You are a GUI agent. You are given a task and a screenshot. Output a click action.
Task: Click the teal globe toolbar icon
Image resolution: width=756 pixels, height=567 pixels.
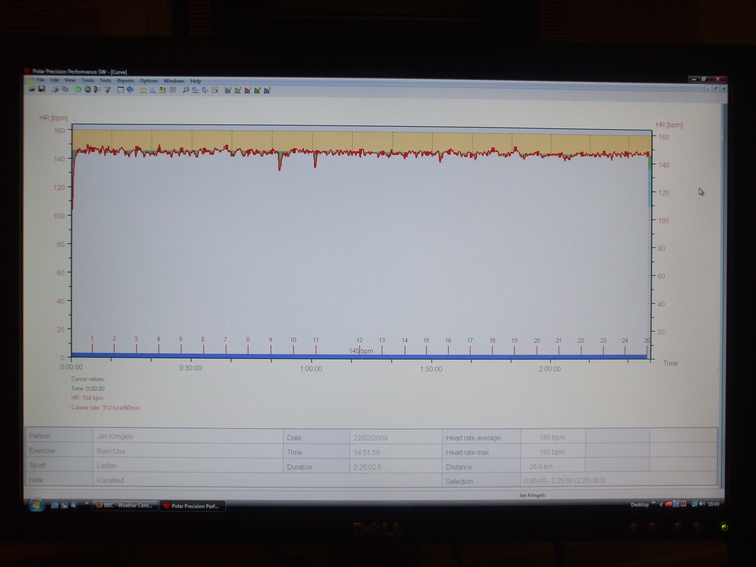pos(87,89)
